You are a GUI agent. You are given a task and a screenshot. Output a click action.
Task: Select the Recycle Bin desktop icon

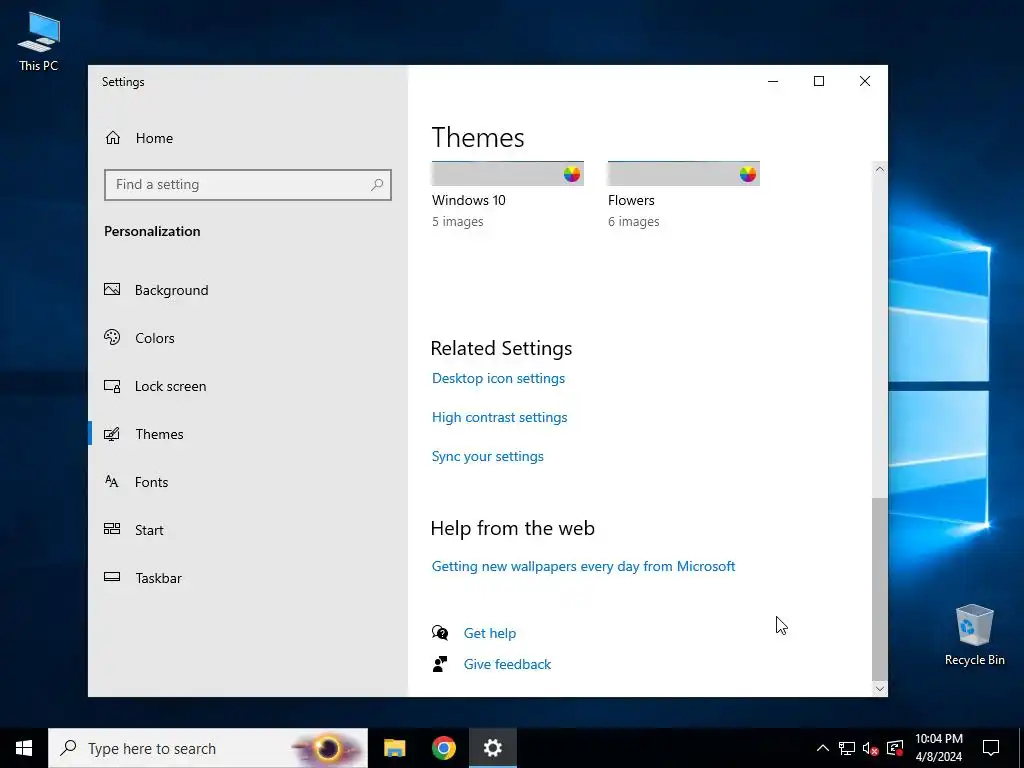click(x=974, y=635)
